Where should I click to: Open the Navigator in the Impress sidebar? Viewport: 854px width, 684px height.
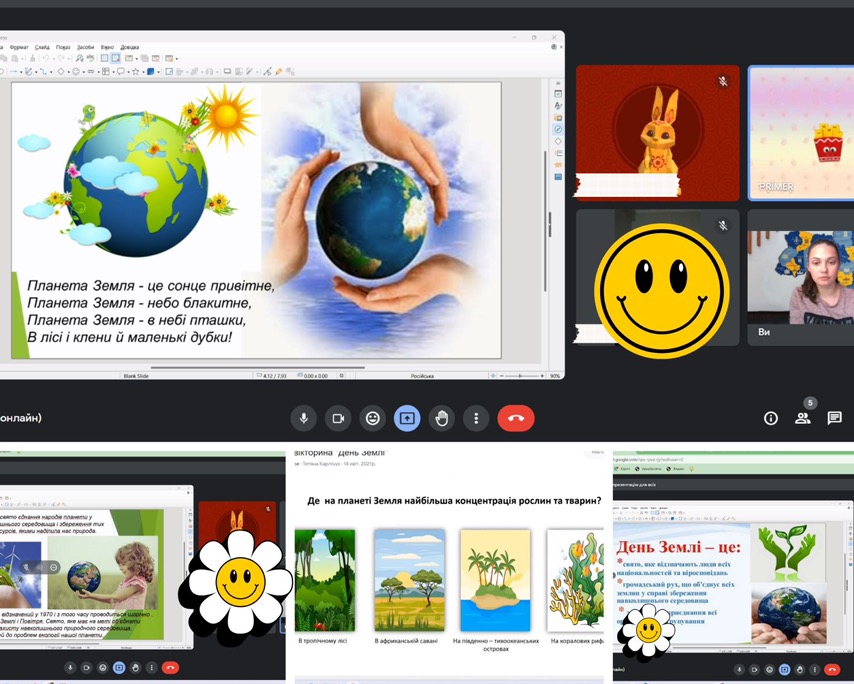click(558, 129)
